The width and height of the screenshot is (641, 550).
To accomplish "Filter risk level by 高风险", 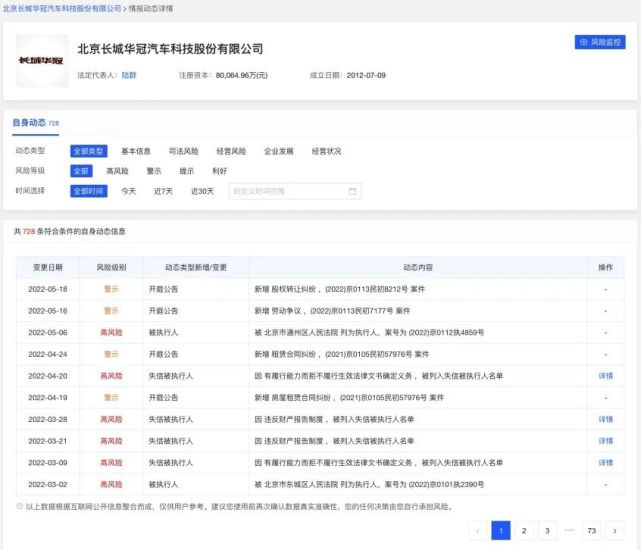I will pyautogui.click(x=117, y=171).
